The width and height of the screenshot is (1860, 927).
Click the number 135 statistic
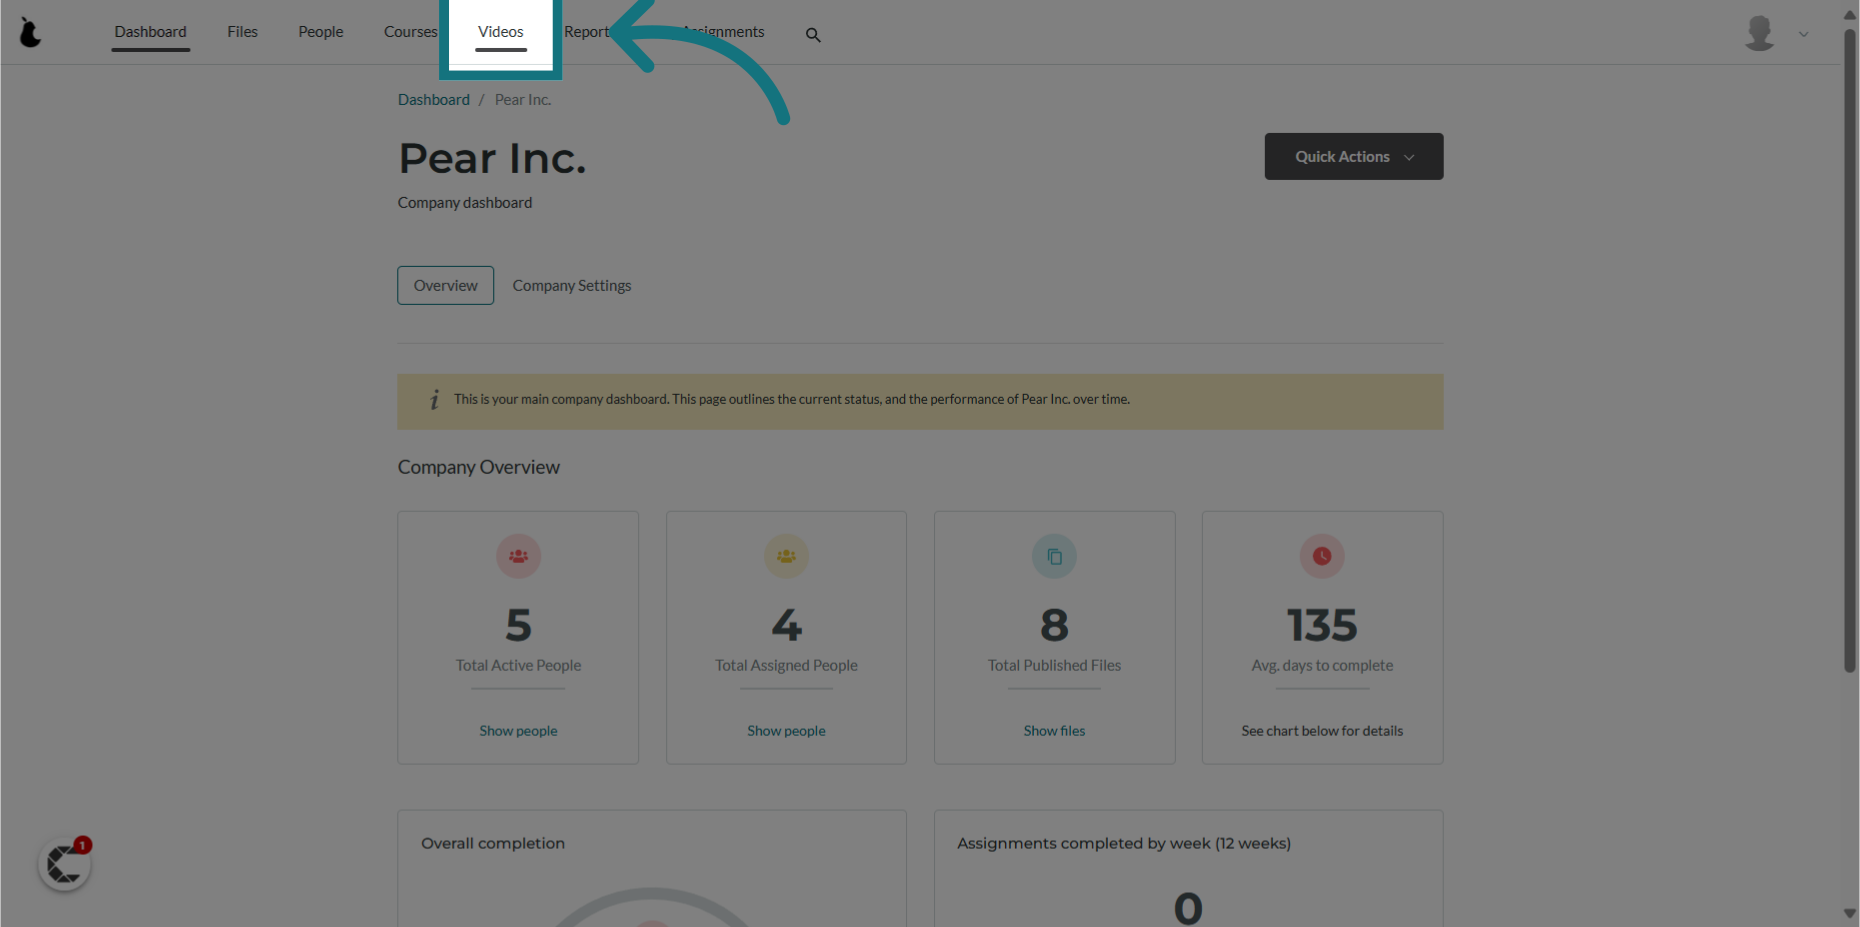1322,626
